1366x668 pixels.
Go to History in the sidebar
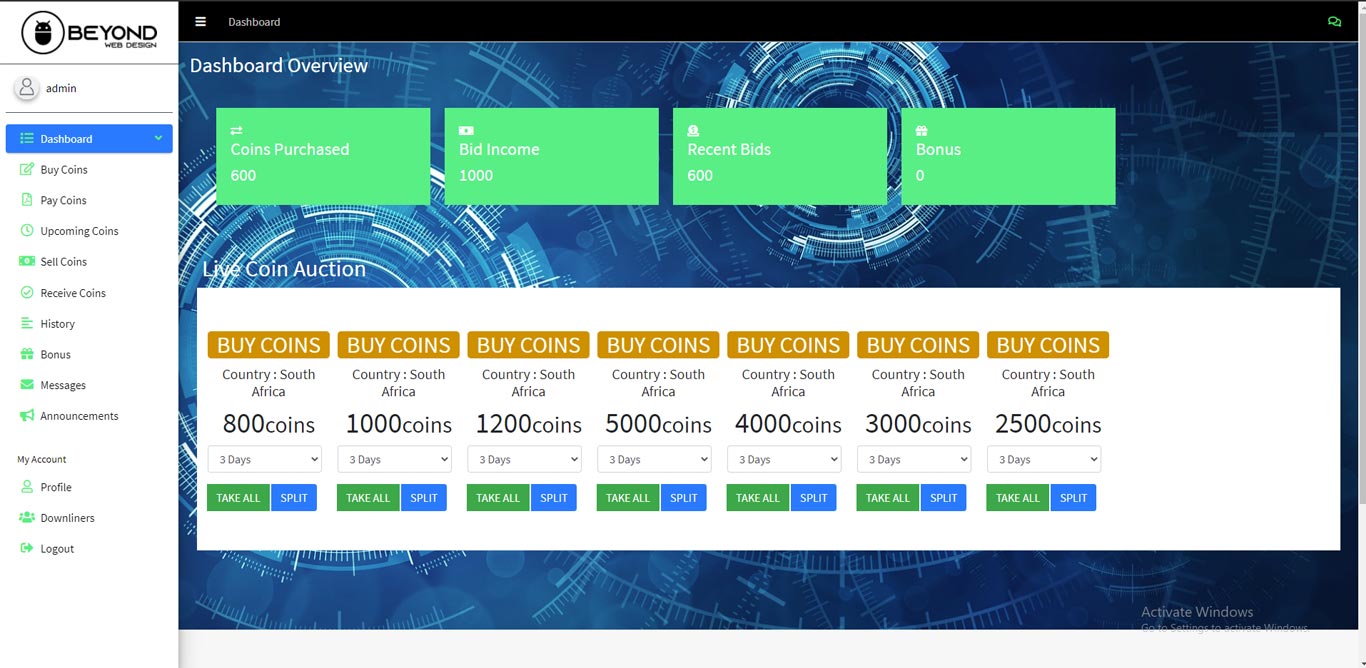57,324
